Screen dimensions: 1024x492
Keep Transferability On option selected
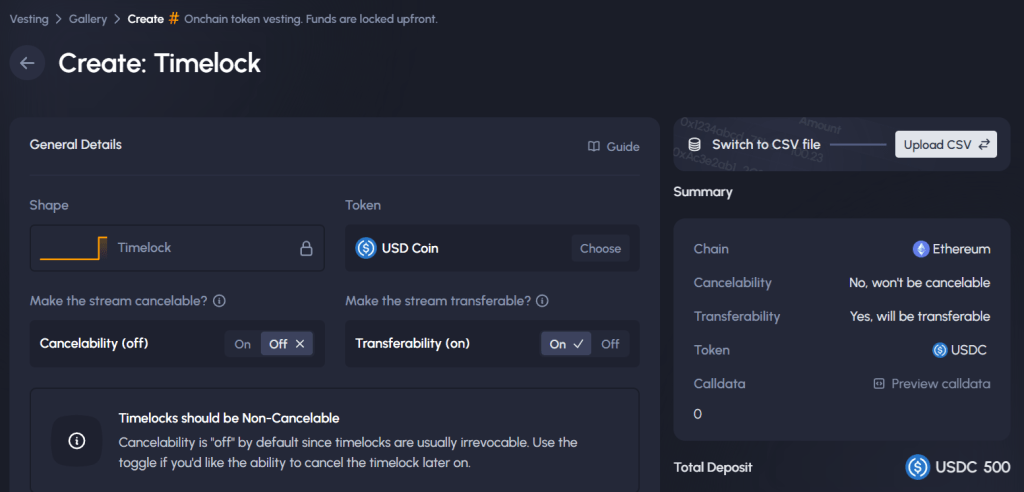coord(566,344)
